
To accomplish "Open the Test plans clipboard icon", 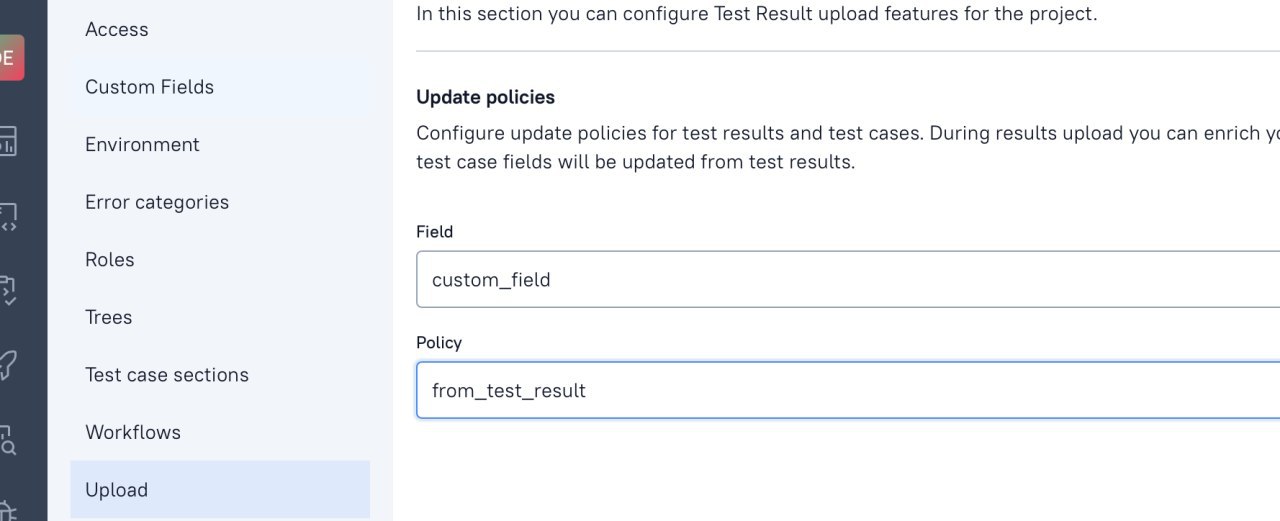I will point(8,290).
